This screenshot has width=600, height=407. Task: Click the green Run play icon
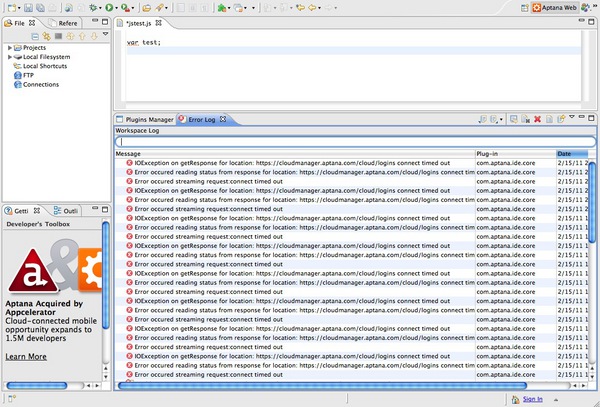[x=109, y=7]
